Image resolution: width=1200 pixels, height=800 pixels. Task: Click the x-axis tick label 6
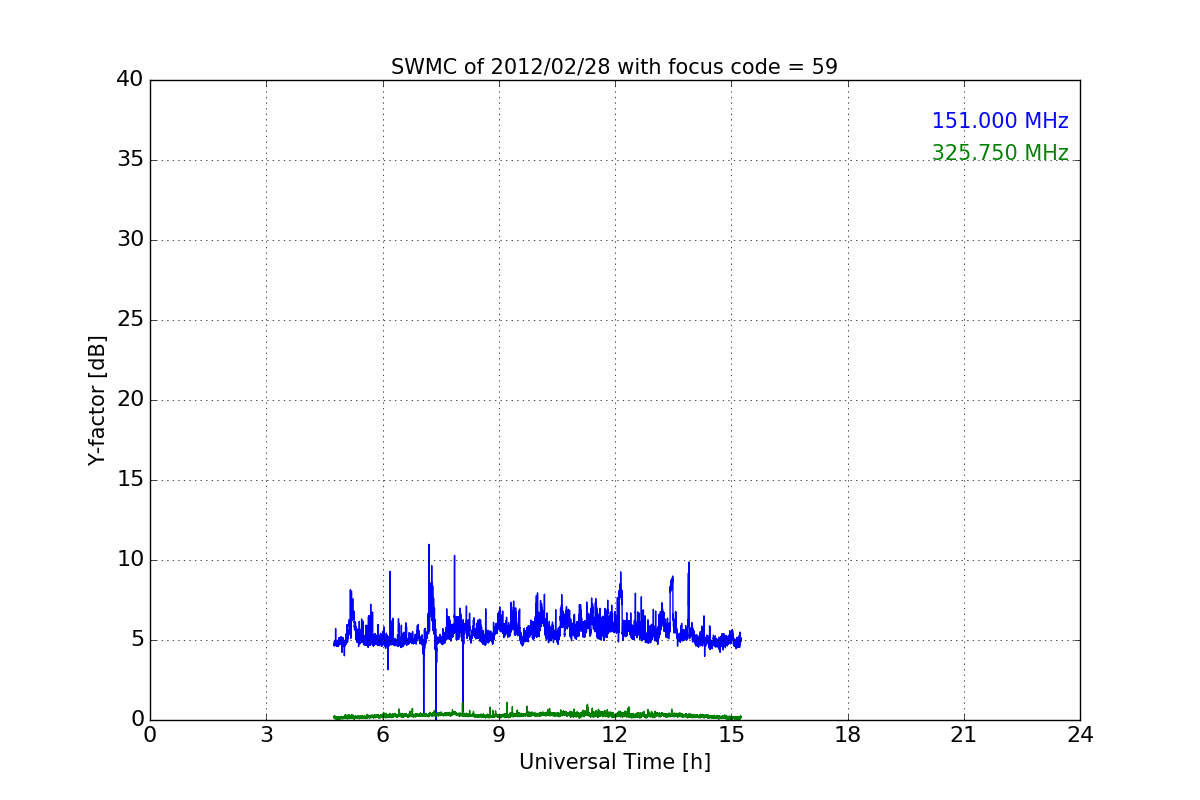point(383,735)
